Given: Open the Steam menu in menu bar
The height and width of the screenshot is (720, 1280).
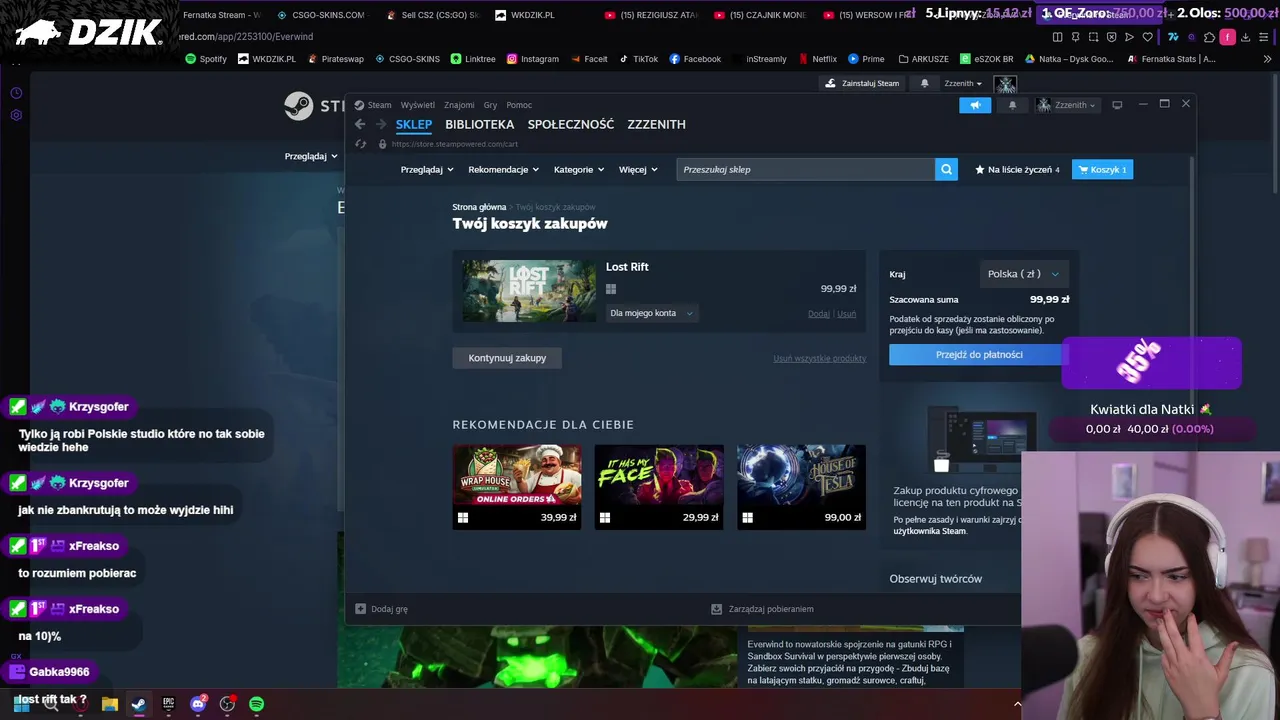Looking at the screenshot, I should 379,105.
